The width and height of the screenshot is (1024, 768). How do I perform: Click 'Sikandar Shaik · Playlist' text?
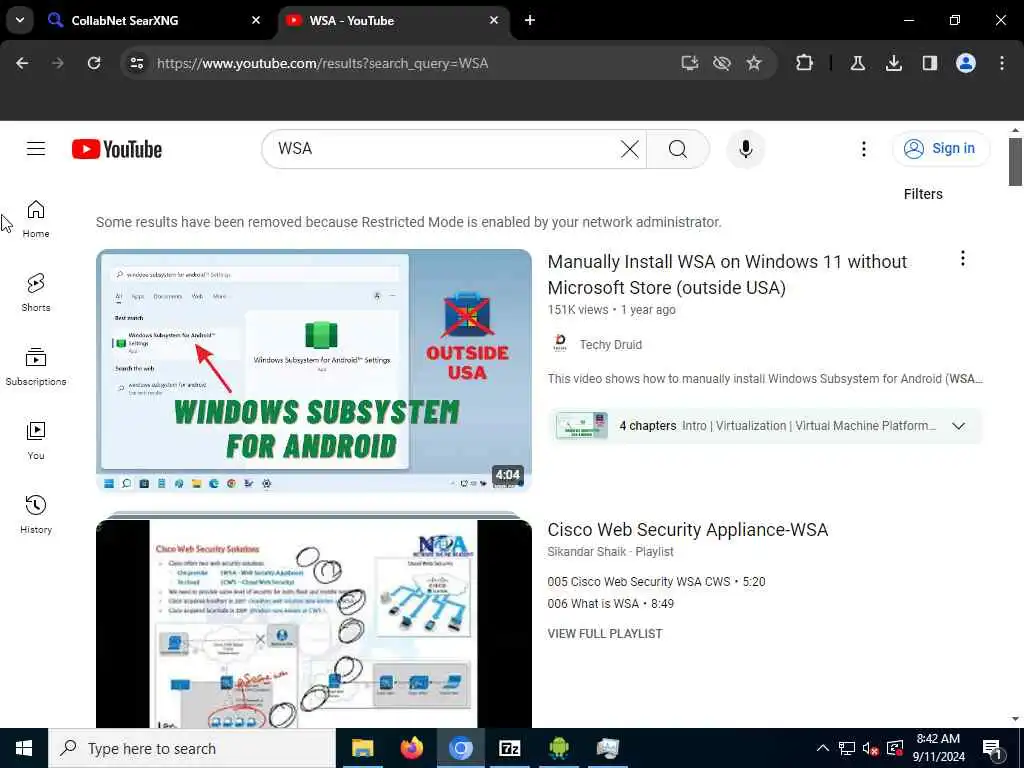point(610,552)
